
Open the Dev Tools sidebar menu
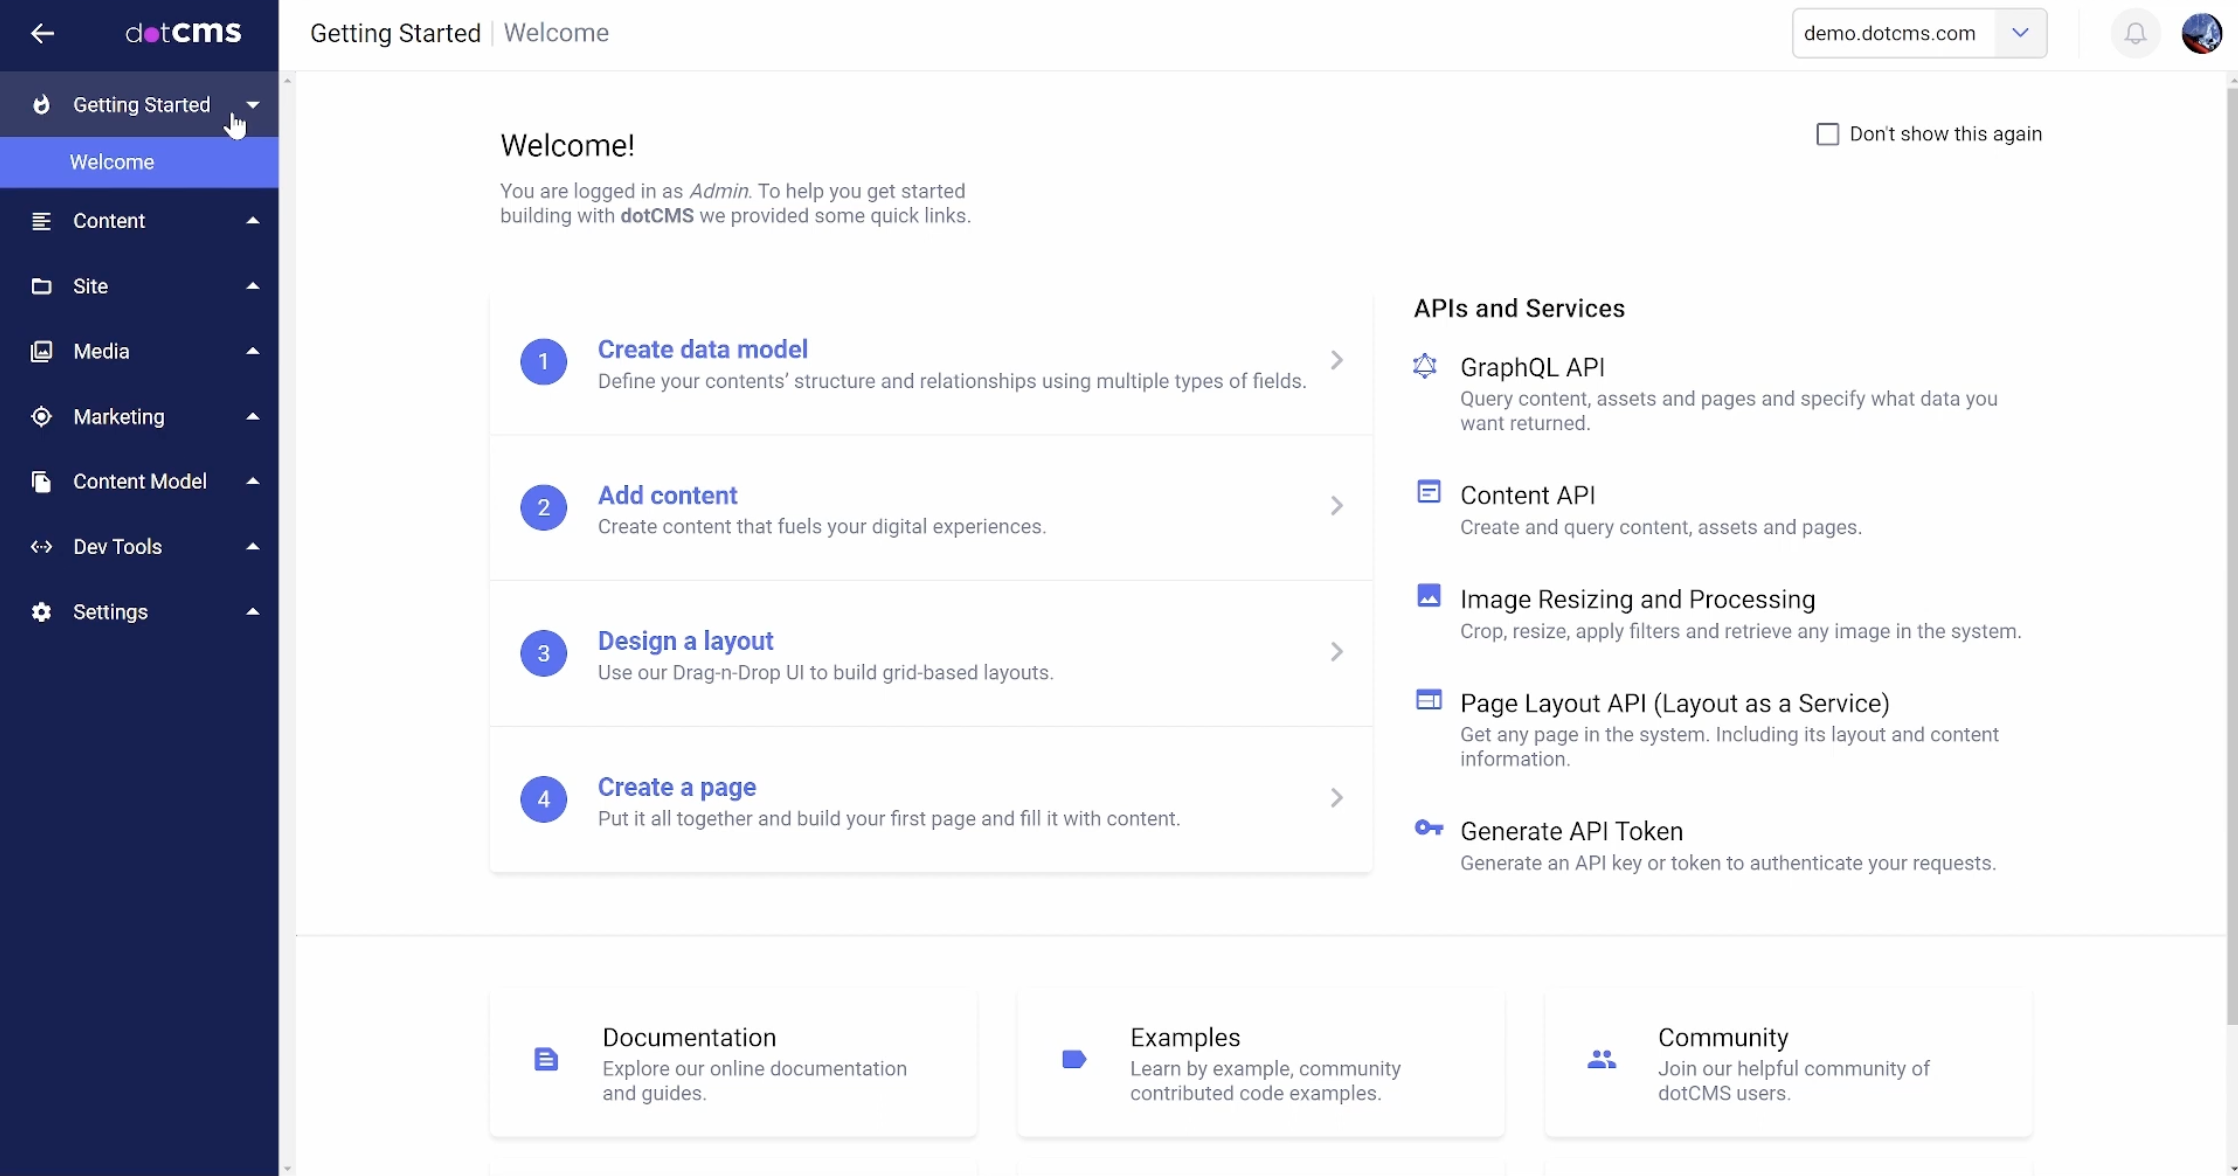pos(139,547)
